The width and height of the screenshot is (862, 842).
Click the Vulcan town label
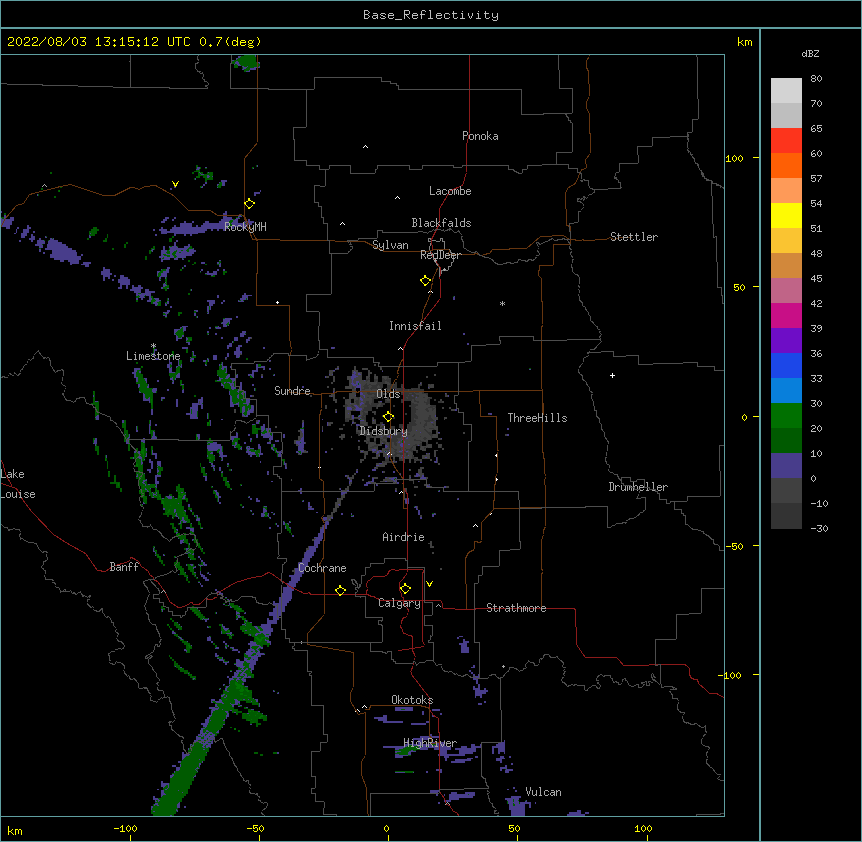(543, 792)
